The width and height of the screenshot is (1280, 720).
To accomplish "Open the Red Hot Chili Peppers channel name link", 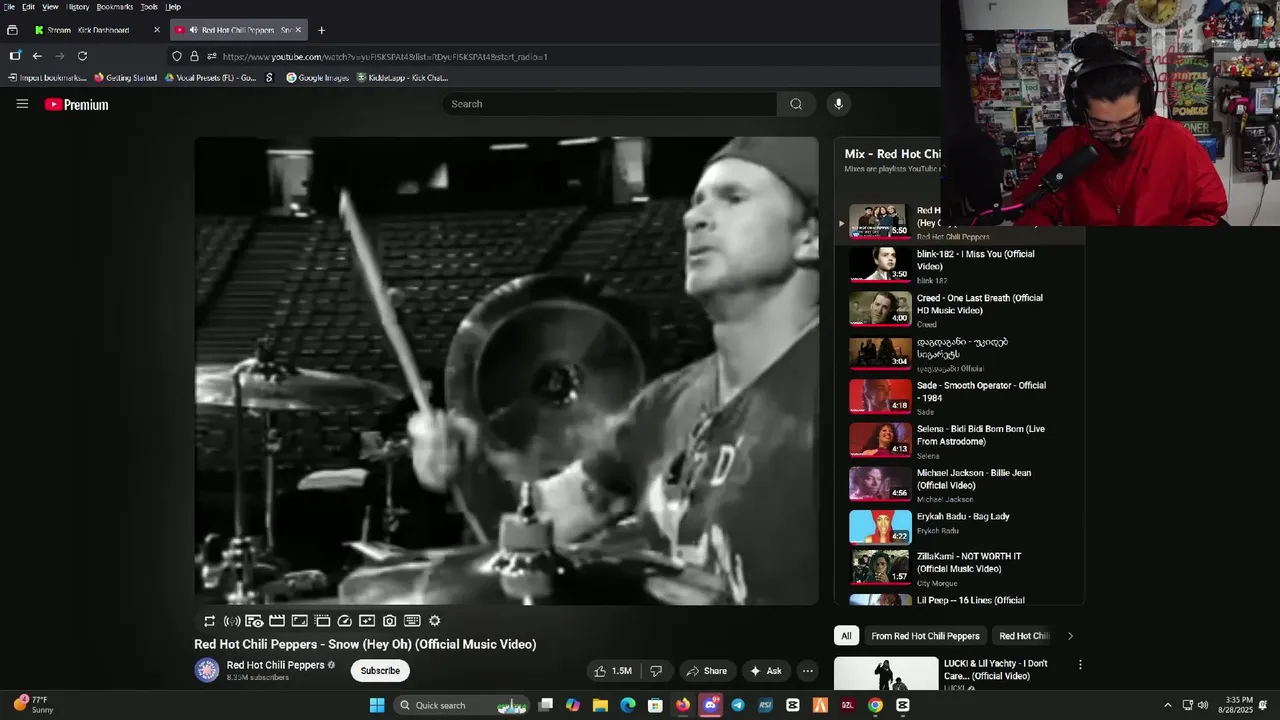I will point(275,665).
